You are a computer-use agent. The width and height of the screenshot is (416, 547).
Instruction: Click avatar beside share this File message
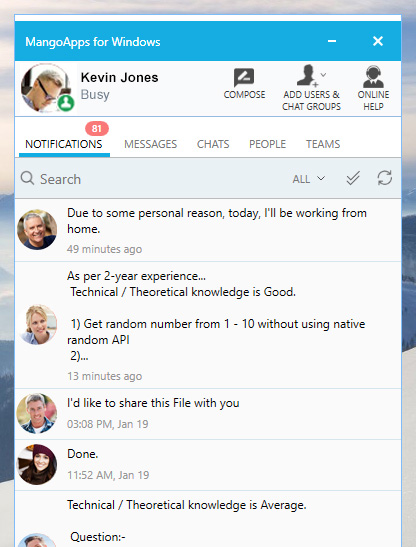[37, 413]
